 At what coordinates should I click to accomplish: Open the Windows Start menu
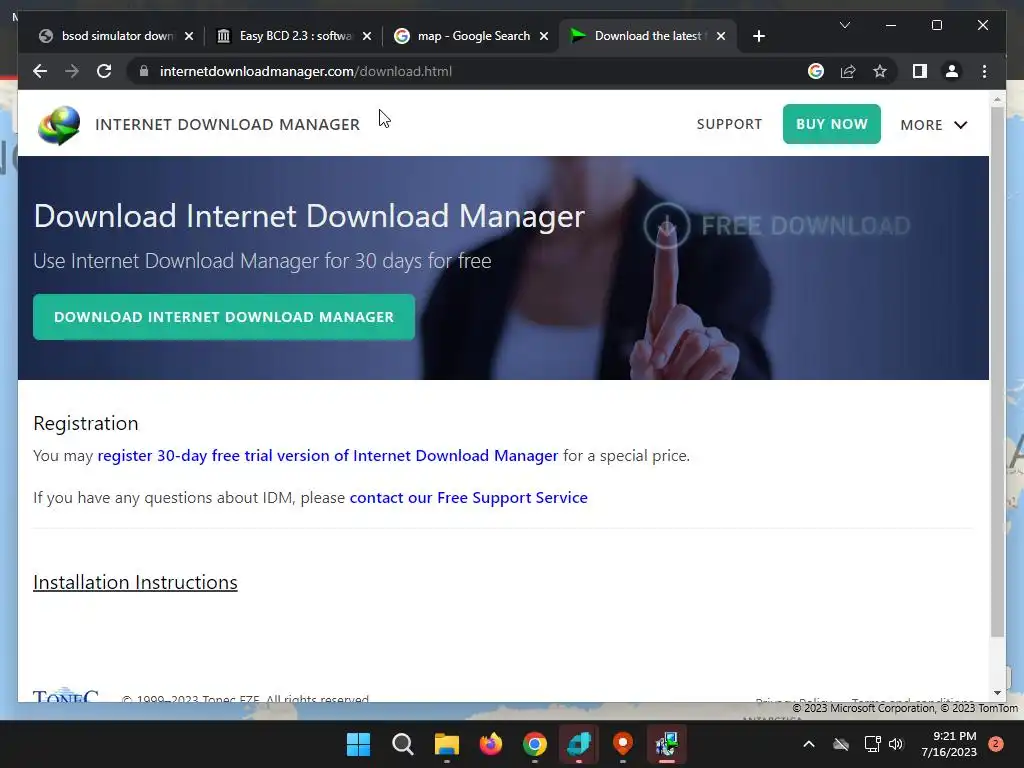click(358, 744)
